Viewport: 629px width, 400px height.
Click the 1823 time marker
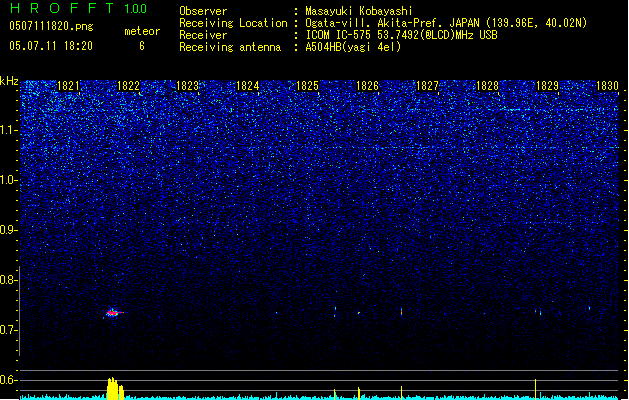tap(188, 86)
